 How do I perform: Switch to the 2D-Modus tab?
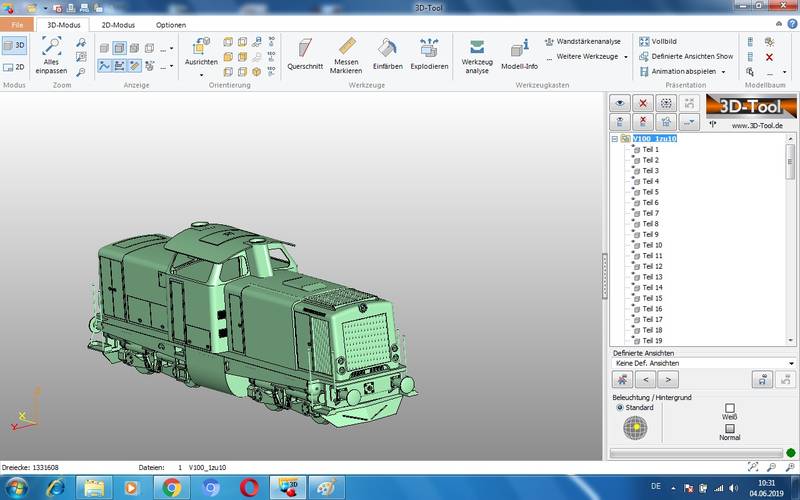click(118, 24)
